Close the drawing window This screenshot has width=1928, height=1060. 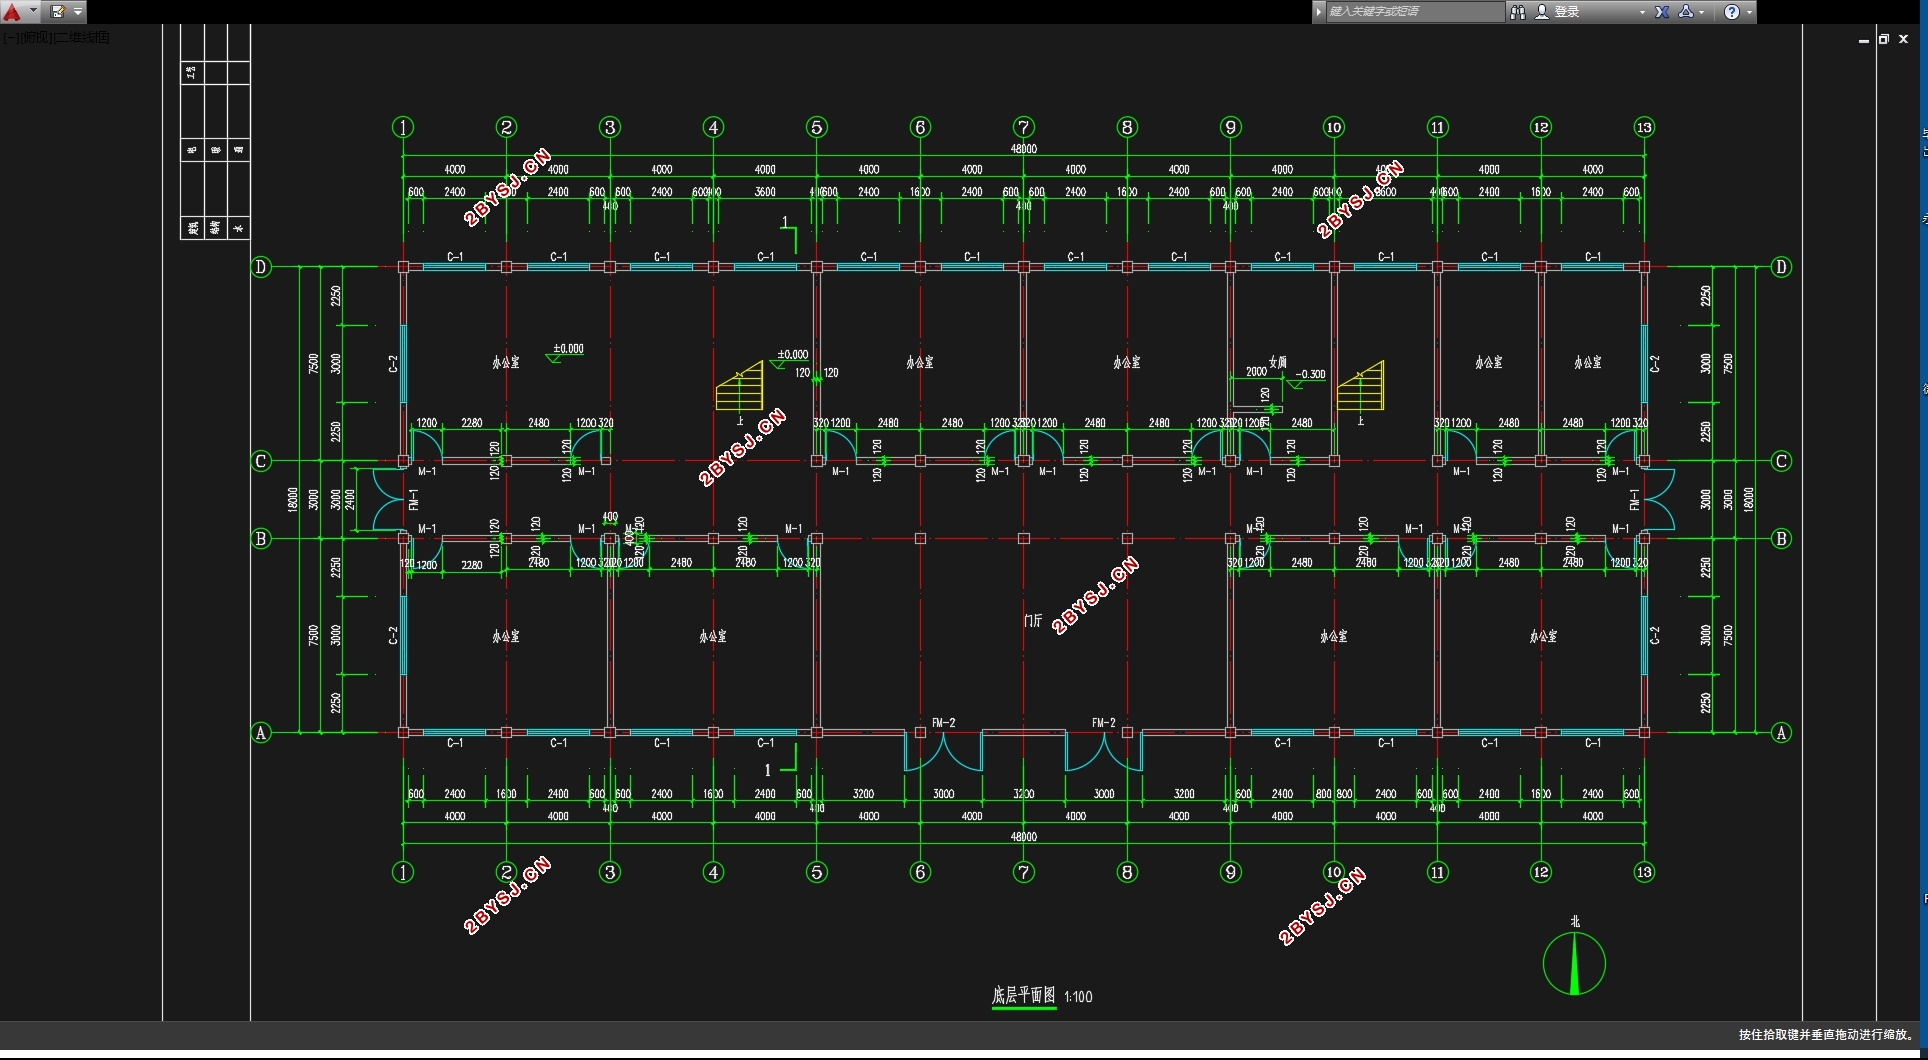[x=1903, y=39]
